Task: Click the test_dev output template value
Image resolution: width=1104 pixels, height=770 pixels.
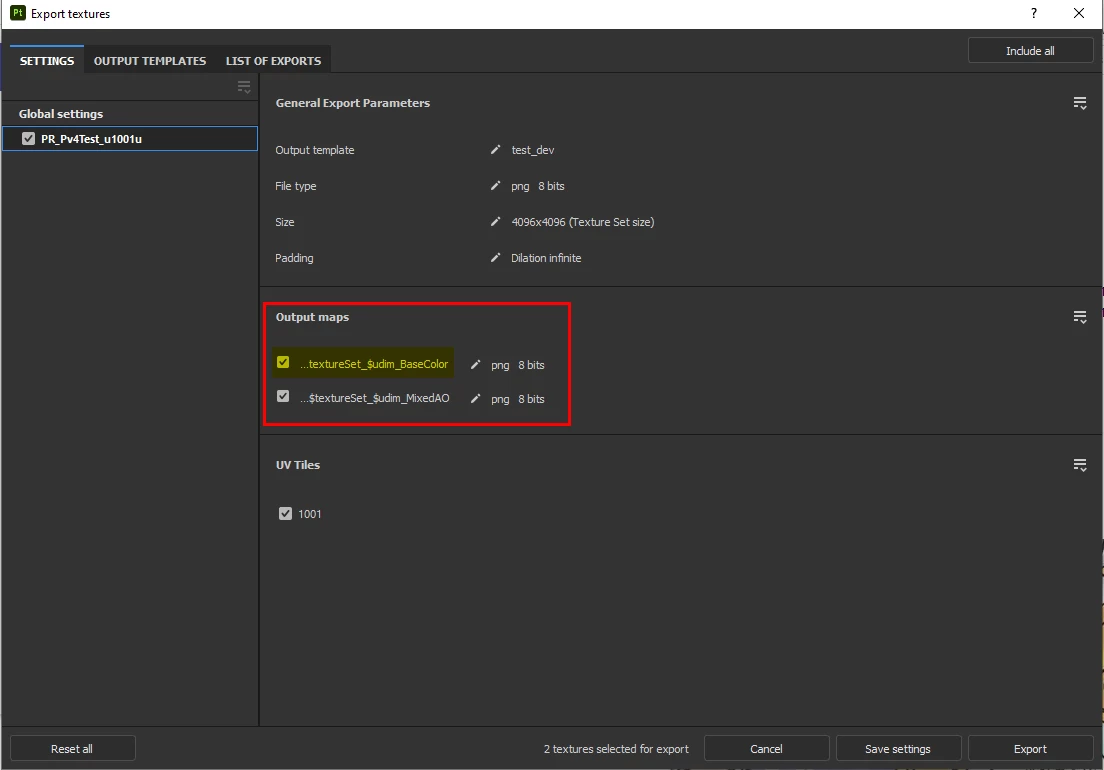Action: coord(532,150)
